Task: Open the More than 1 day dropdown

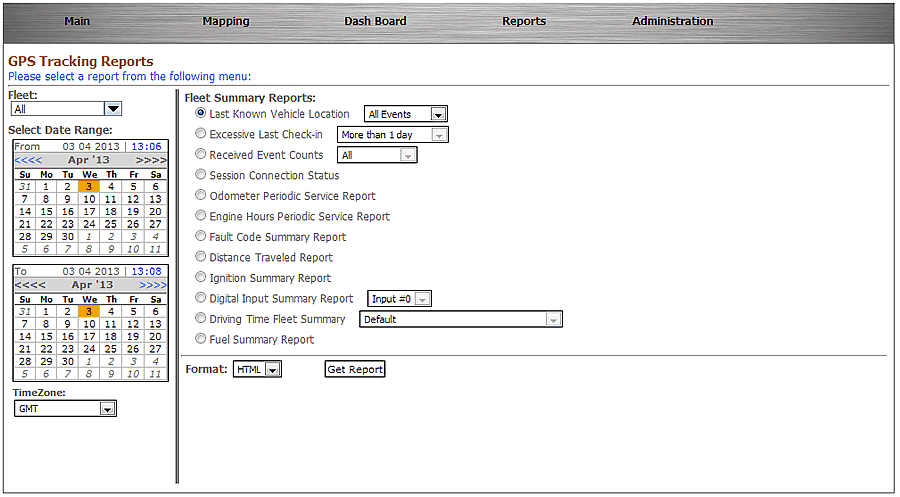Action: 393,135
